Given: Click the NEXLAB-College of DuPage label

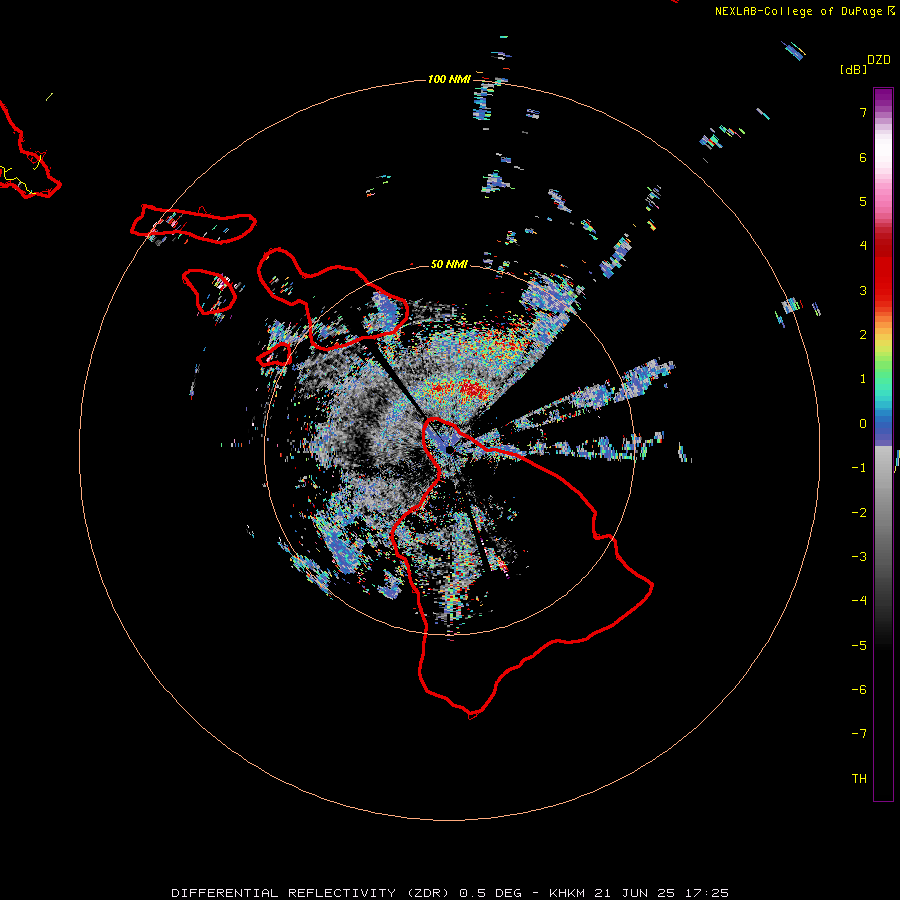Looking at the screenshot, I should [798, 11].
